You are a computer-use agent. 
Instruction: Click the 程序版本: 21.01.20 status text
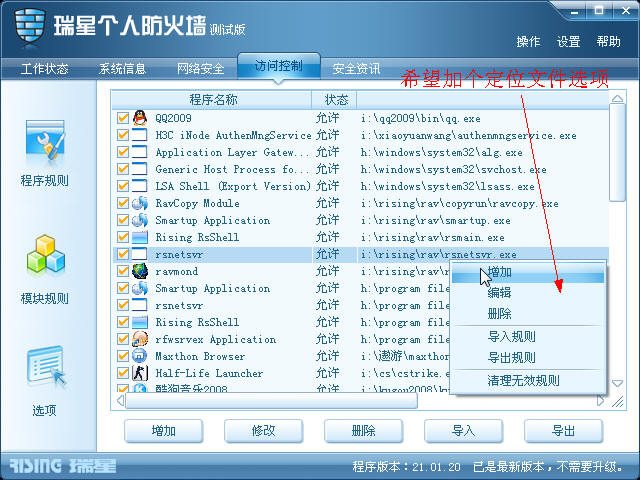click(x=407, y=467)
